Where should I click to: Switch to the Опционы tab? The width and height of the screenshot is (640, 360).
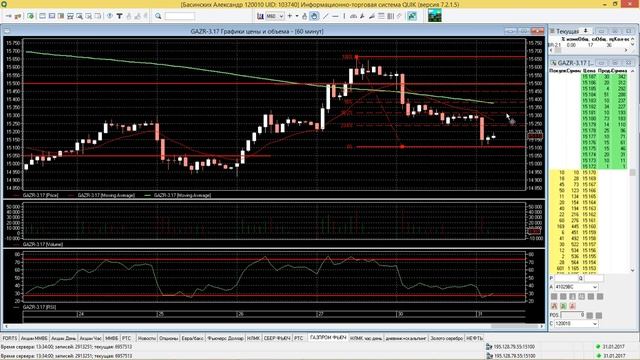tap(169, 338)
